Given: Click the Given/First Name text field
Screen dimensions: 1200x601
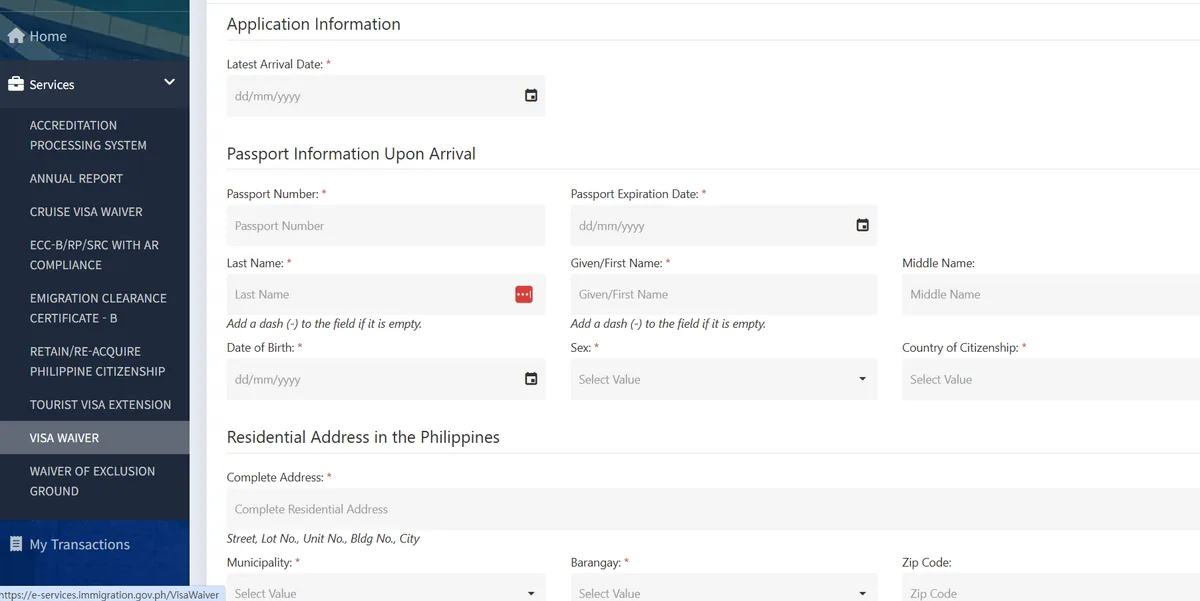Looking at the screenshot, I should coord(724,294).
